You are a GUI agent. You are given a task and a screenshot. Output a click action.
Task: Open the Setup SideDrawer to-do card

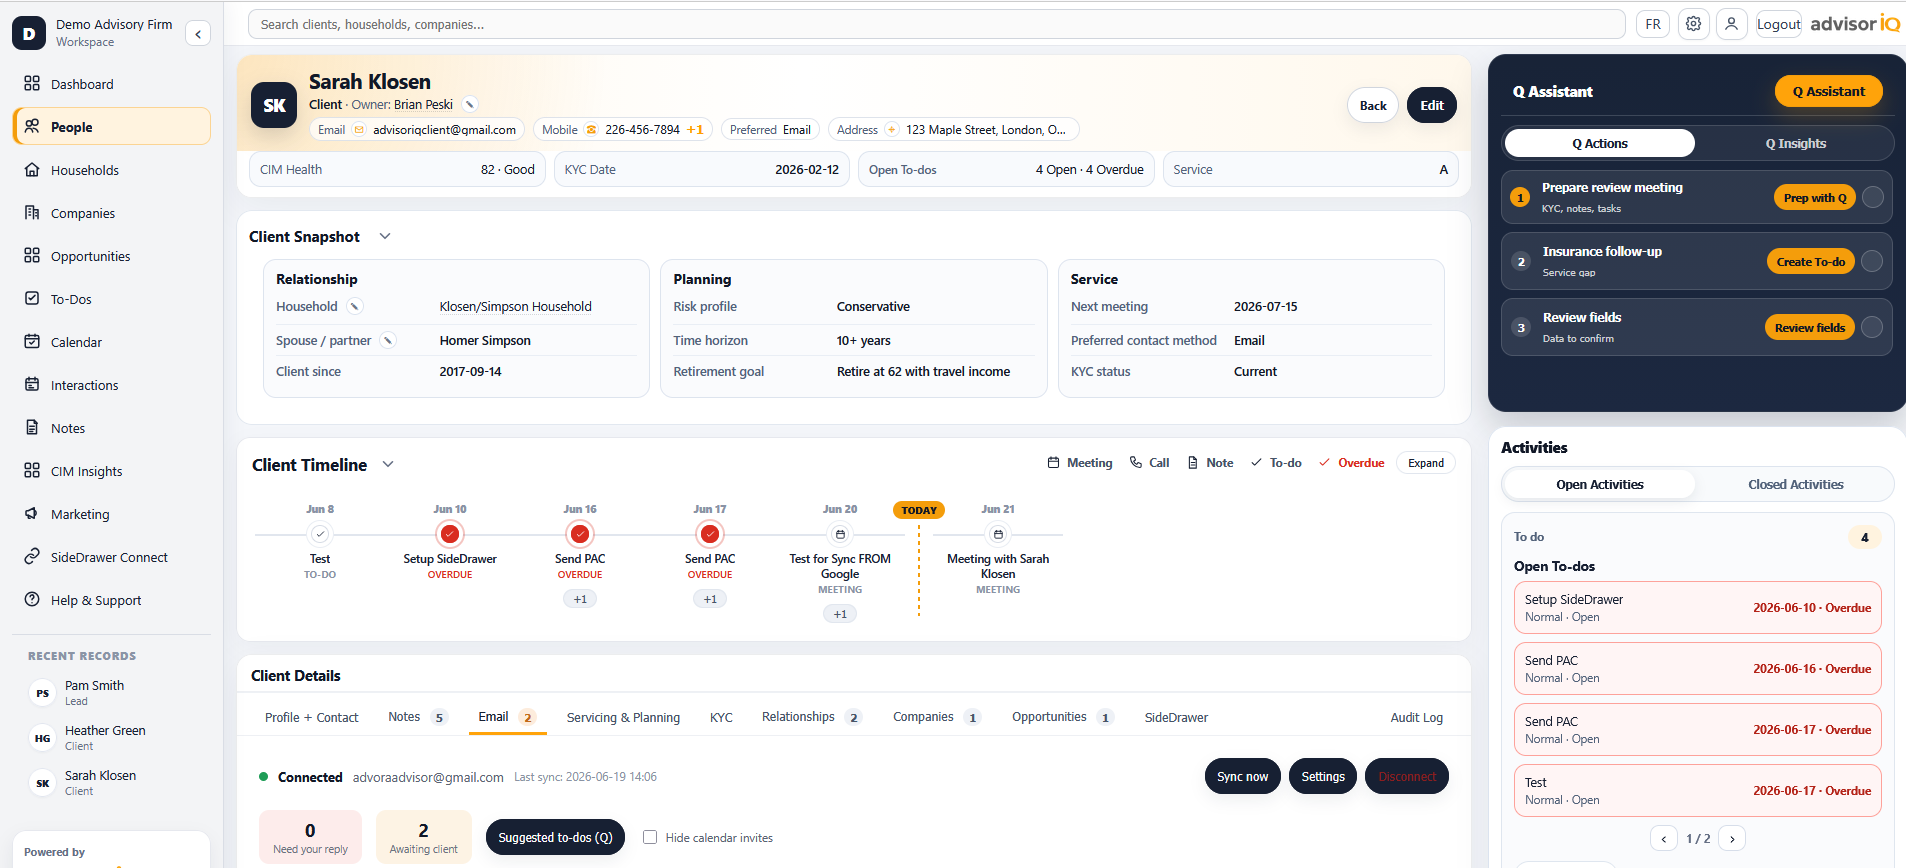click(1697, 608)
